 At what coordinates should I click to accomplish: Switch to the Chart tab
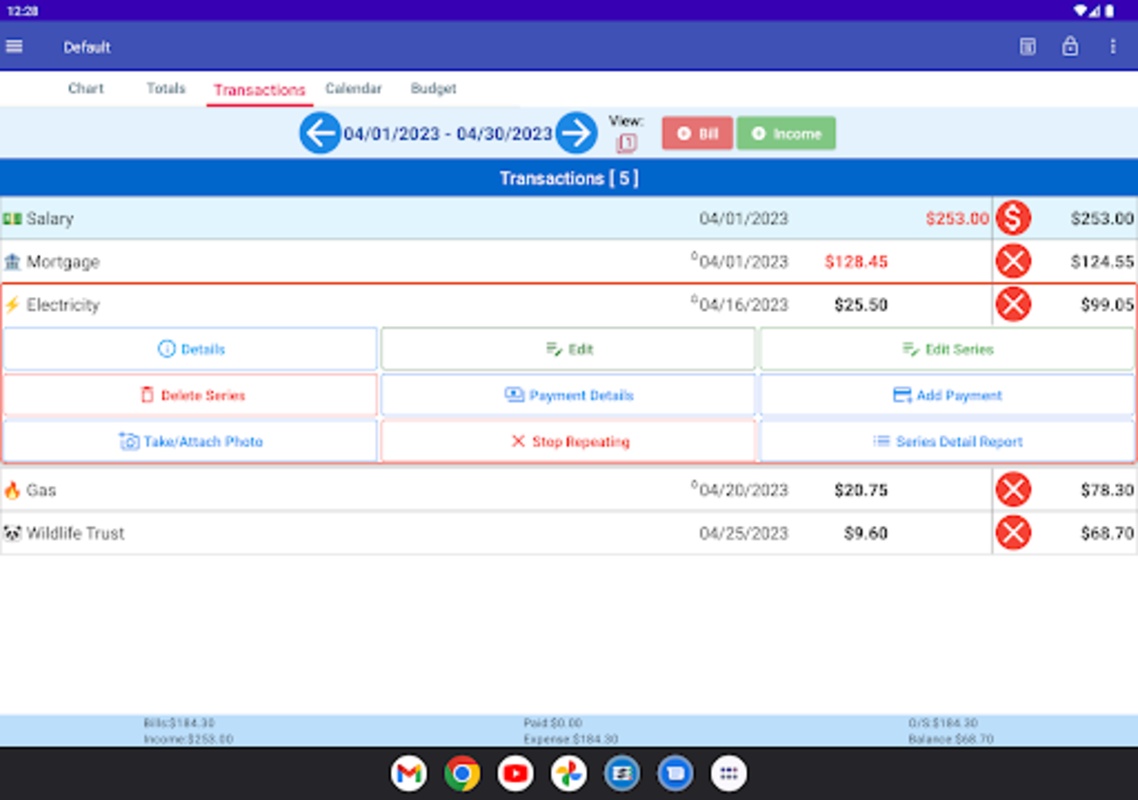[86, 89]
